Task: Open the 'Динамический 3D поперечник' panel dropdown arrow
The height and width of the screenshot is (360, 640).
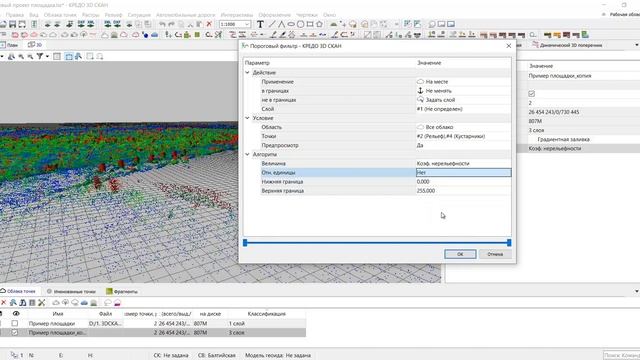Action: pyautogui.click(x=637, y=45)
